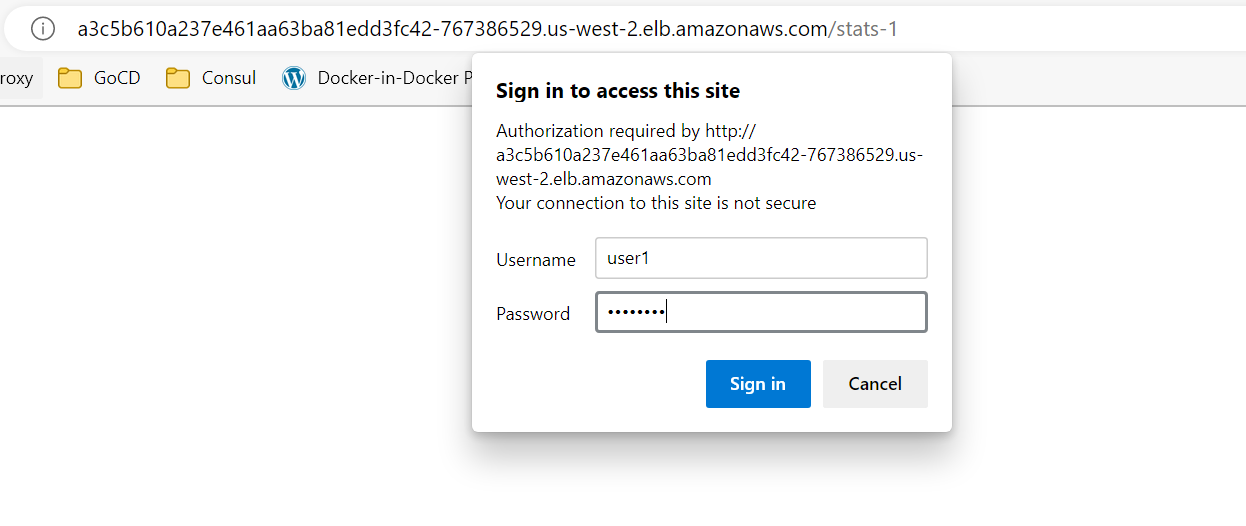Click the Consul bookmark folder icon
The width and height of the screenshot is (1246, 526).
[x=178, y=78]
